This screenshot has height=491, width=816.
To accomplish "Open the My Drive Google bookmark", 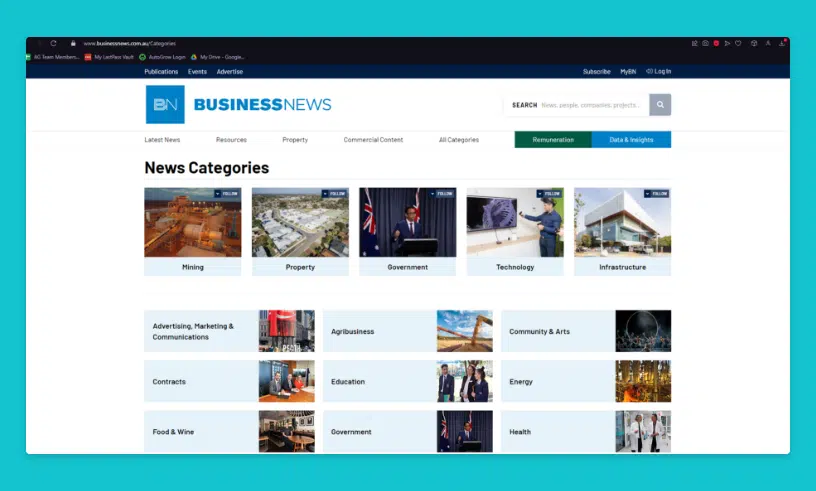I will (219, 57).
